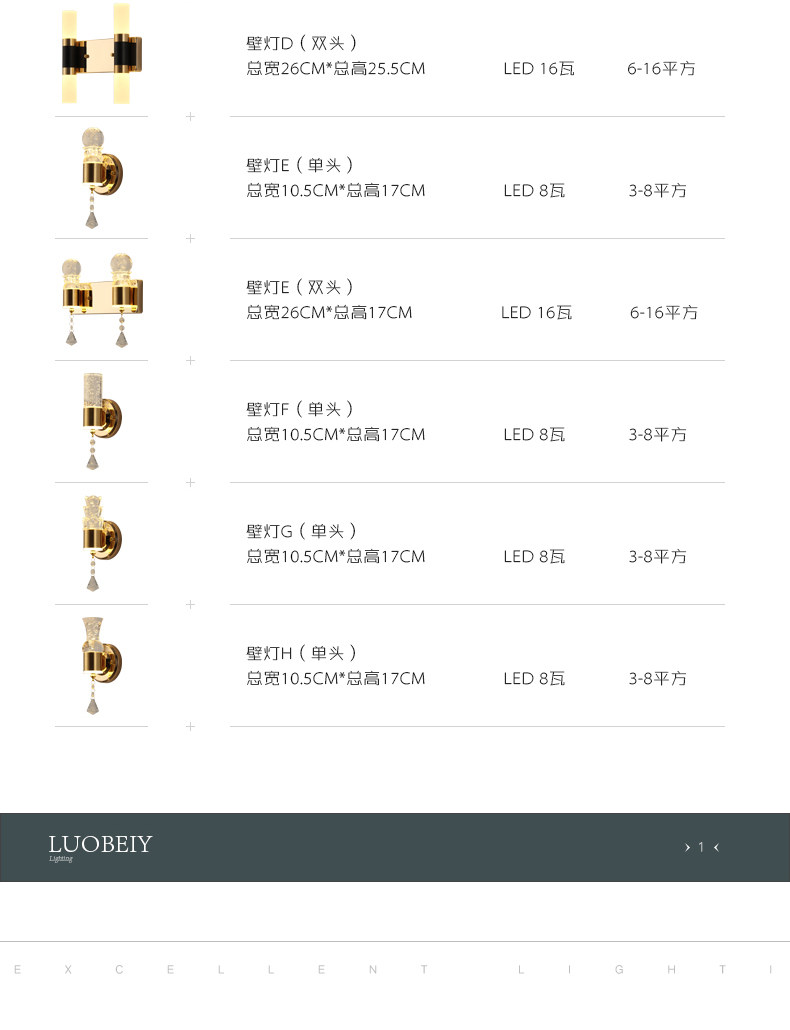Click the LED 16瓦 spec for 壁灯D
Image resolution: width=790 pixels, height=1030 pixels.
(539, 69)
